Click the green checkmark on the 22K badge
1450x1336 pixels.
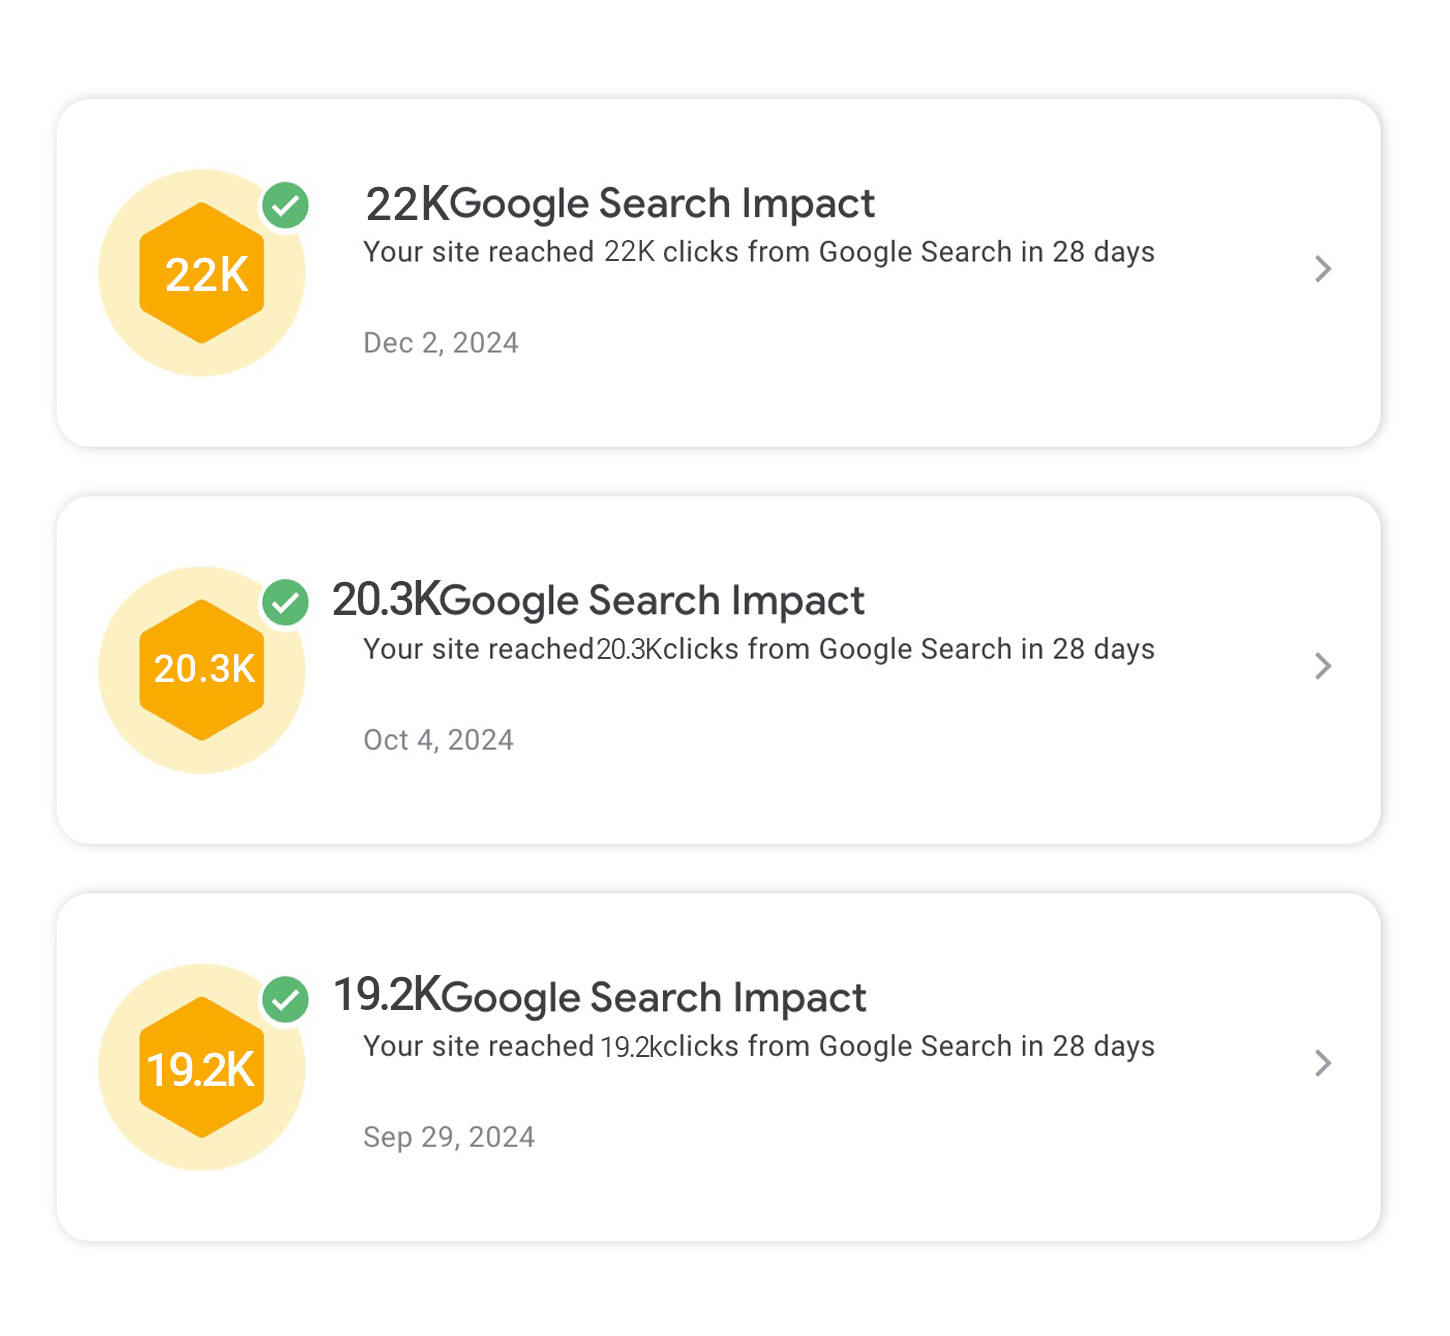286,206
